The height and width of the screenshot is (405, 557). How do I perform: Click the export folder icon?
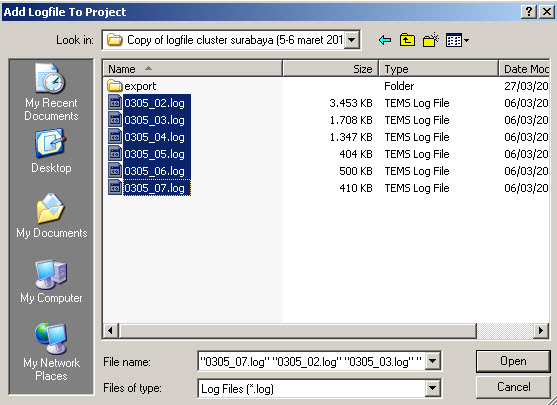point(114,86)
